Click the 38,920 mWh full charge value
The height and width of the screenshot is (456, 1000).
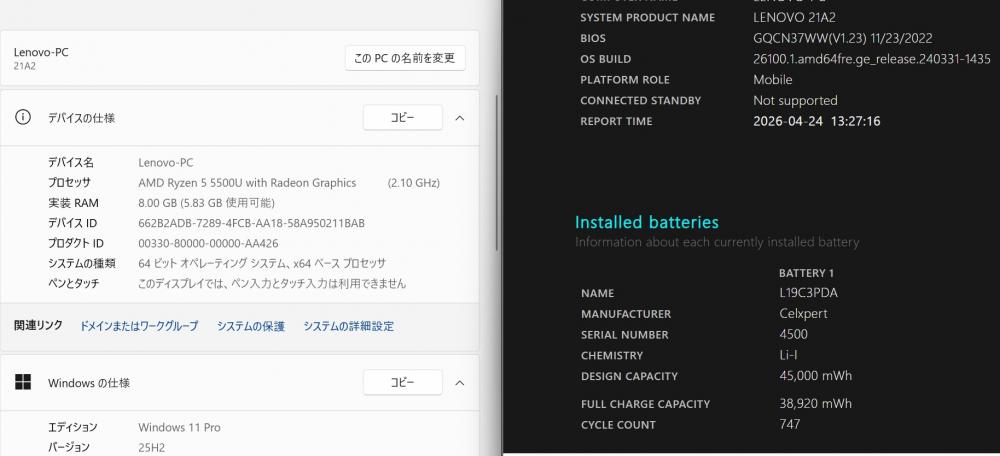click(802, 404)
